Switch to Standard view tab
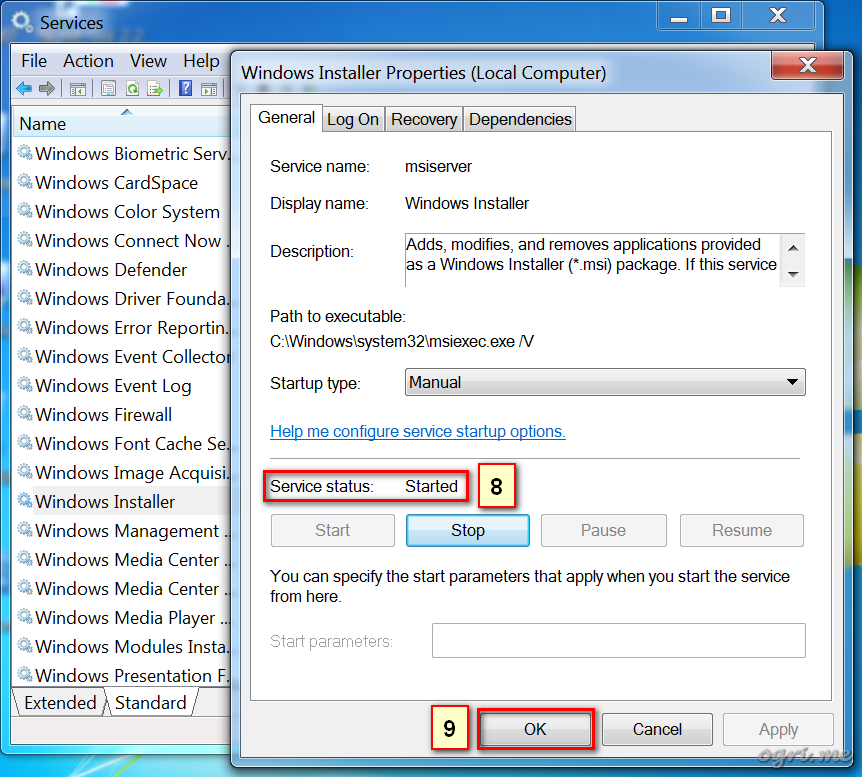 151,703
